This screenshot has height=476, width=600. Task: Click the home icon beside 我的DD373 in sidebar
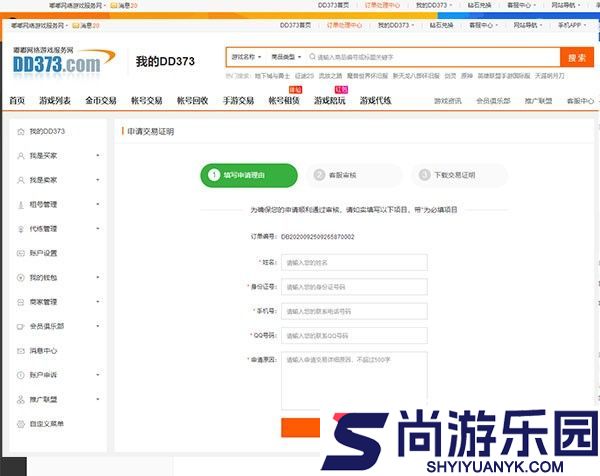pos(21,132)
